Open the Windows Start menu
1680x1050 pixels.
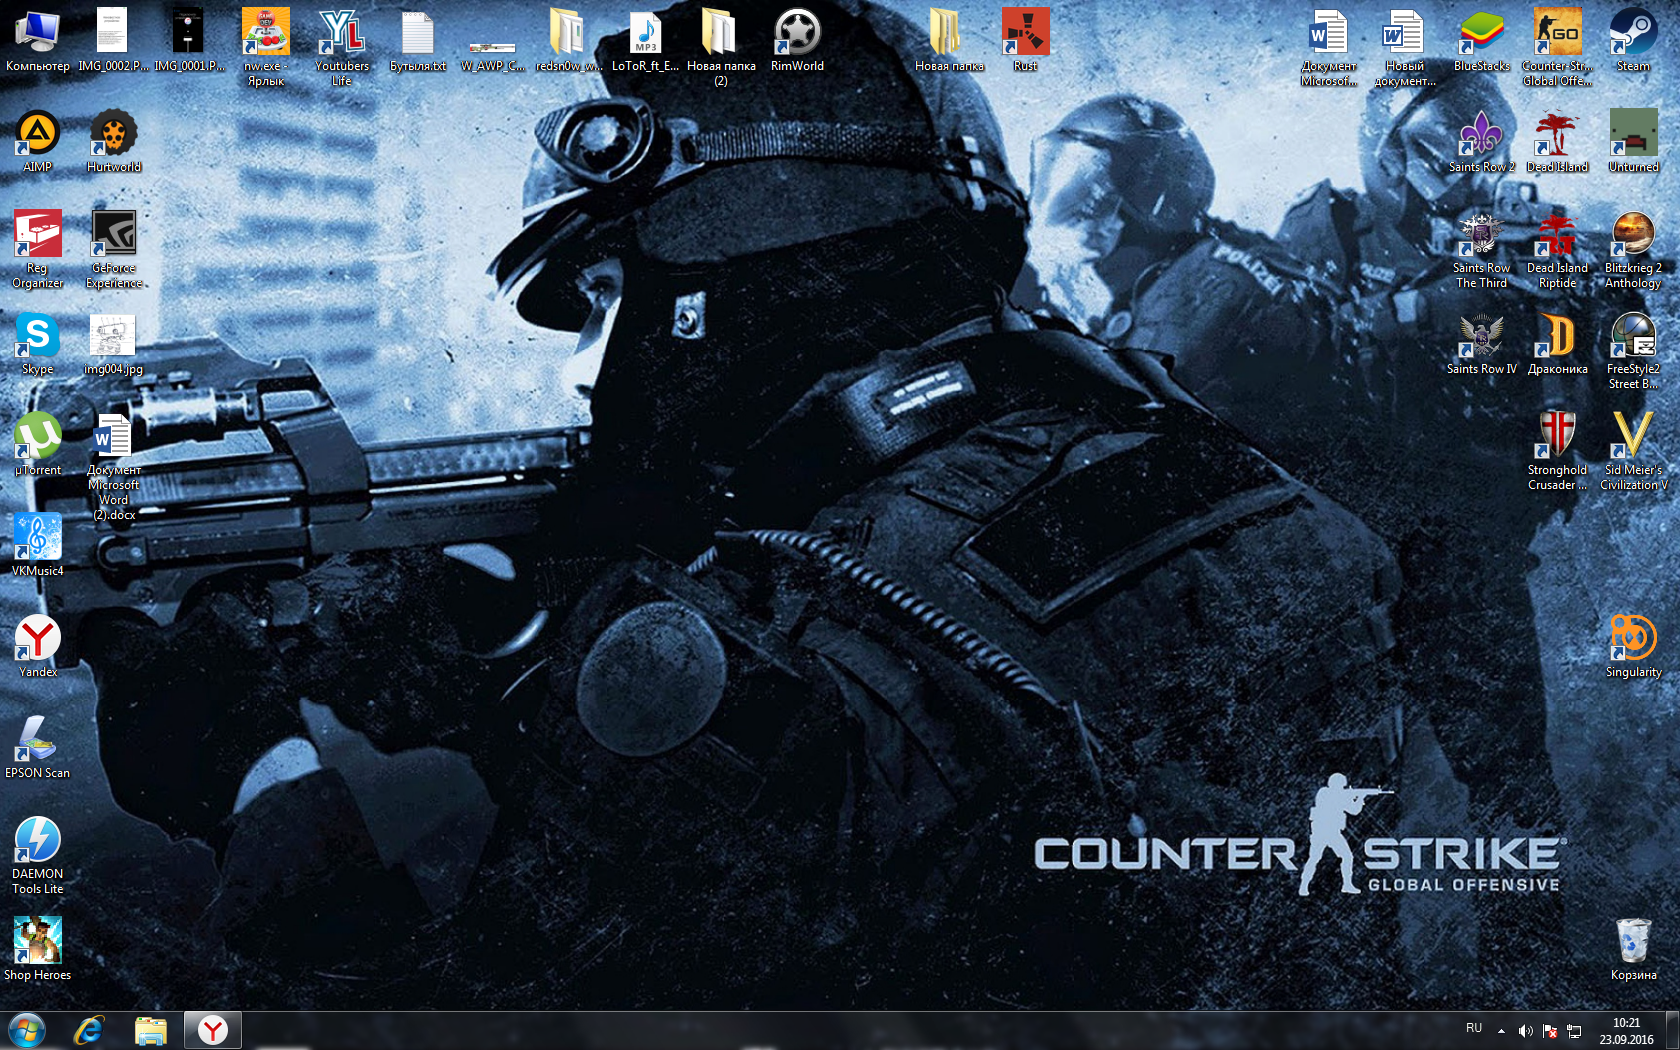(x=27, y=1030)
